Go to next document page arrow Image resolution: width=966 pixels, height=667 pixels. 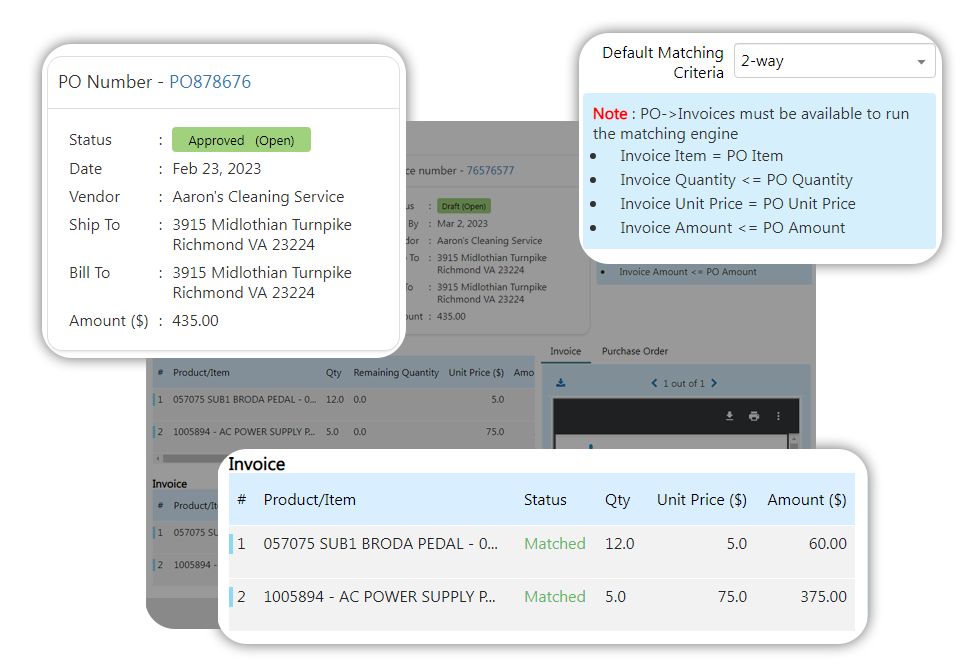pos(714,383)
